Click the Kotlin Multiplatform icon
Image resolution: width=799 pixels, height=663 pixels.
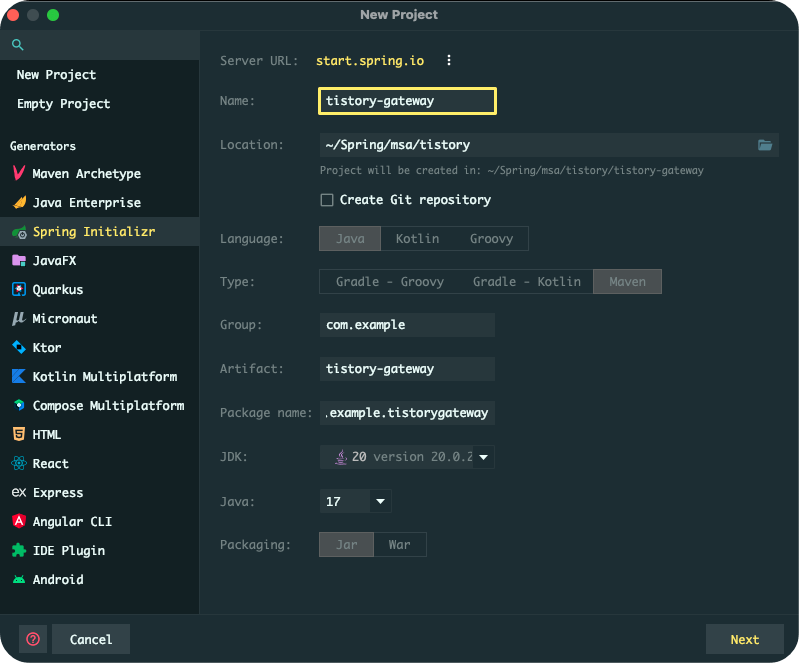19,377
